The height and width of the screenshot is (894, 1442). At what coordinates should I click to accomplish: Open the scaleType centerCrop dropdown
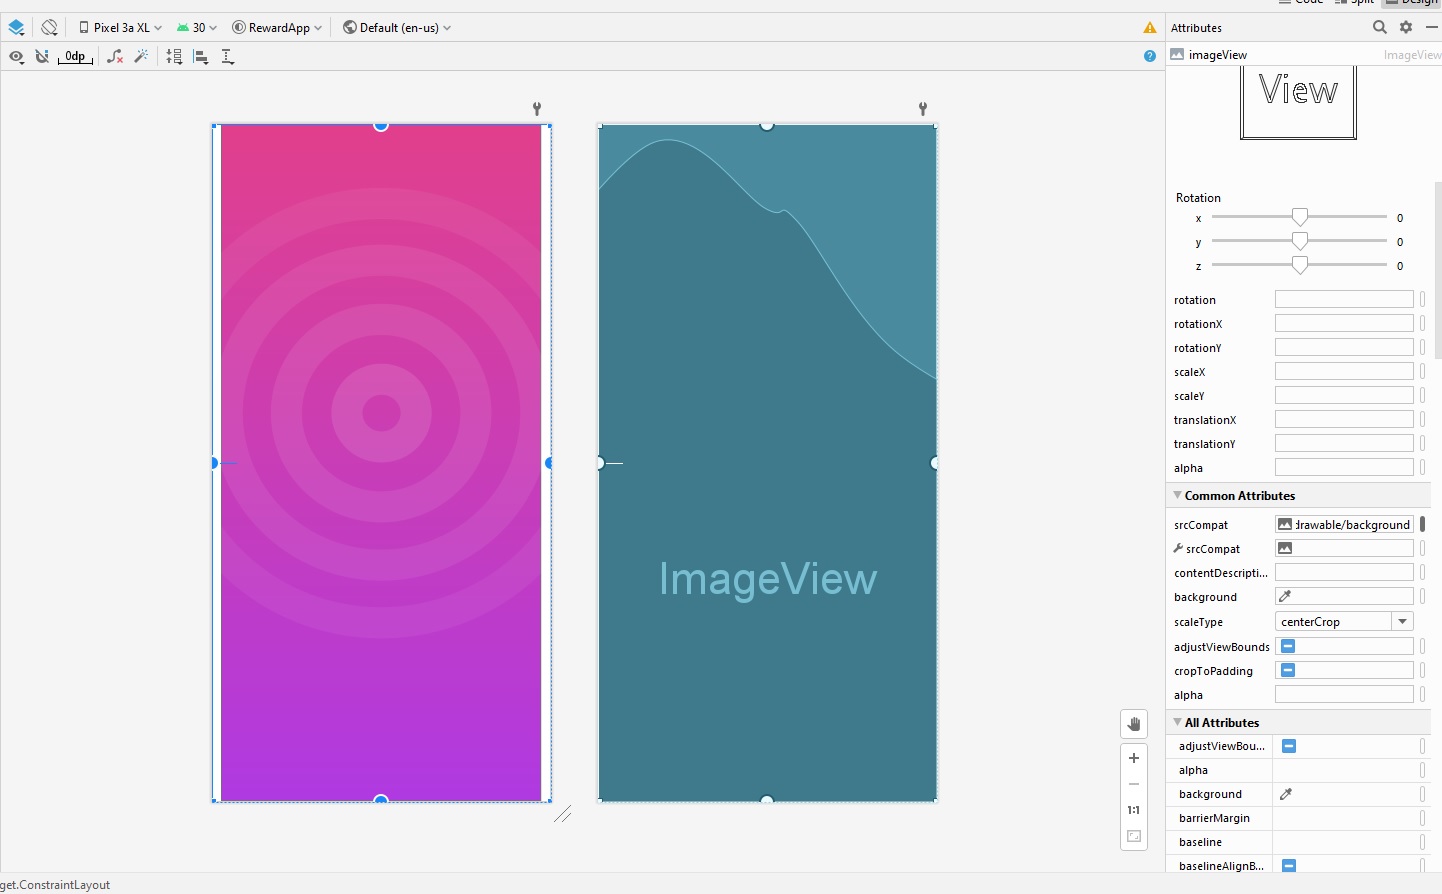[1345, 621]
